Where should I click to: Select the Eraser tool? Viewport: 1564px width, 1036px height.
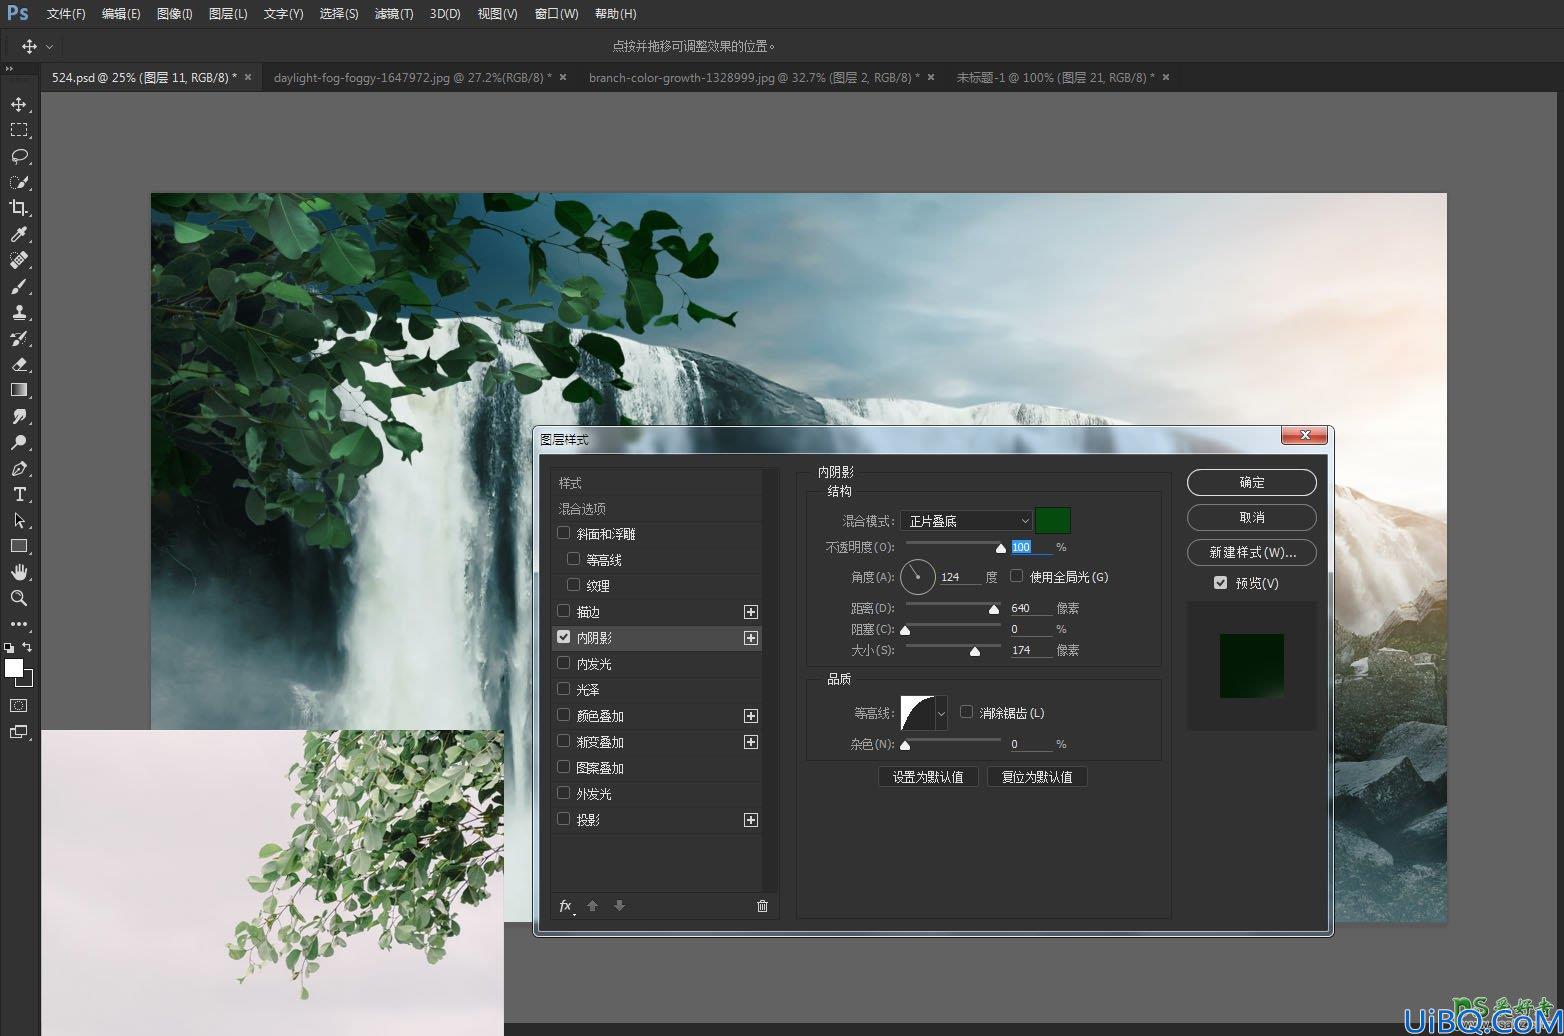click(19, 364)
